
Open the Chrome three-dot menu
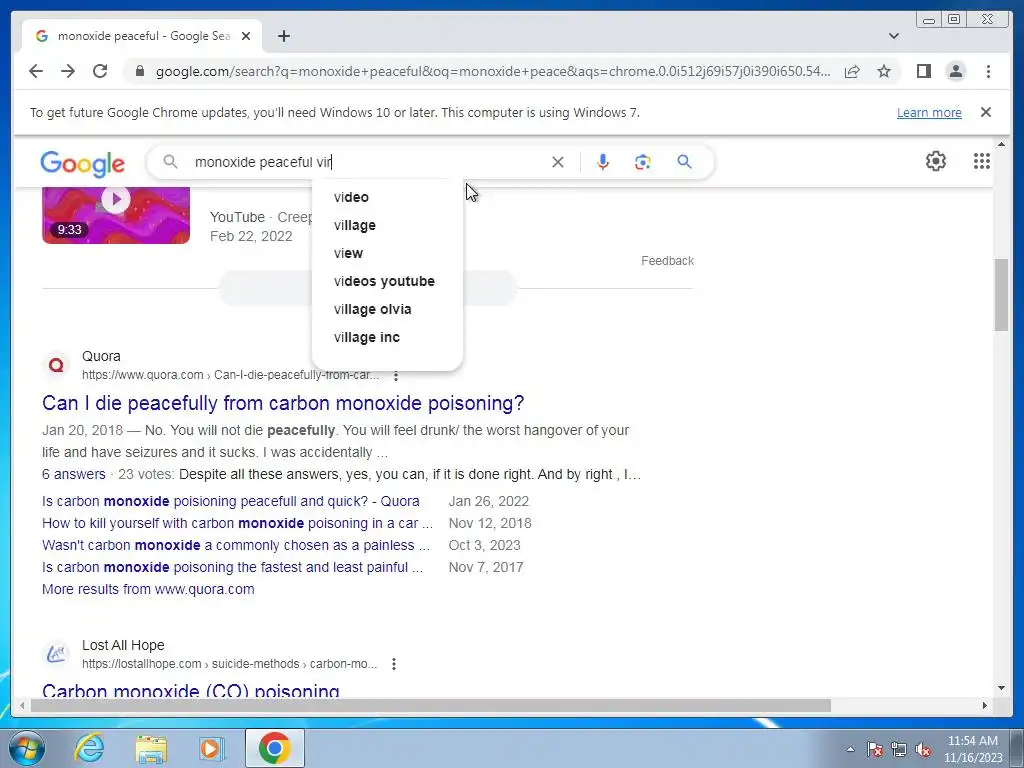coord(988,71)
